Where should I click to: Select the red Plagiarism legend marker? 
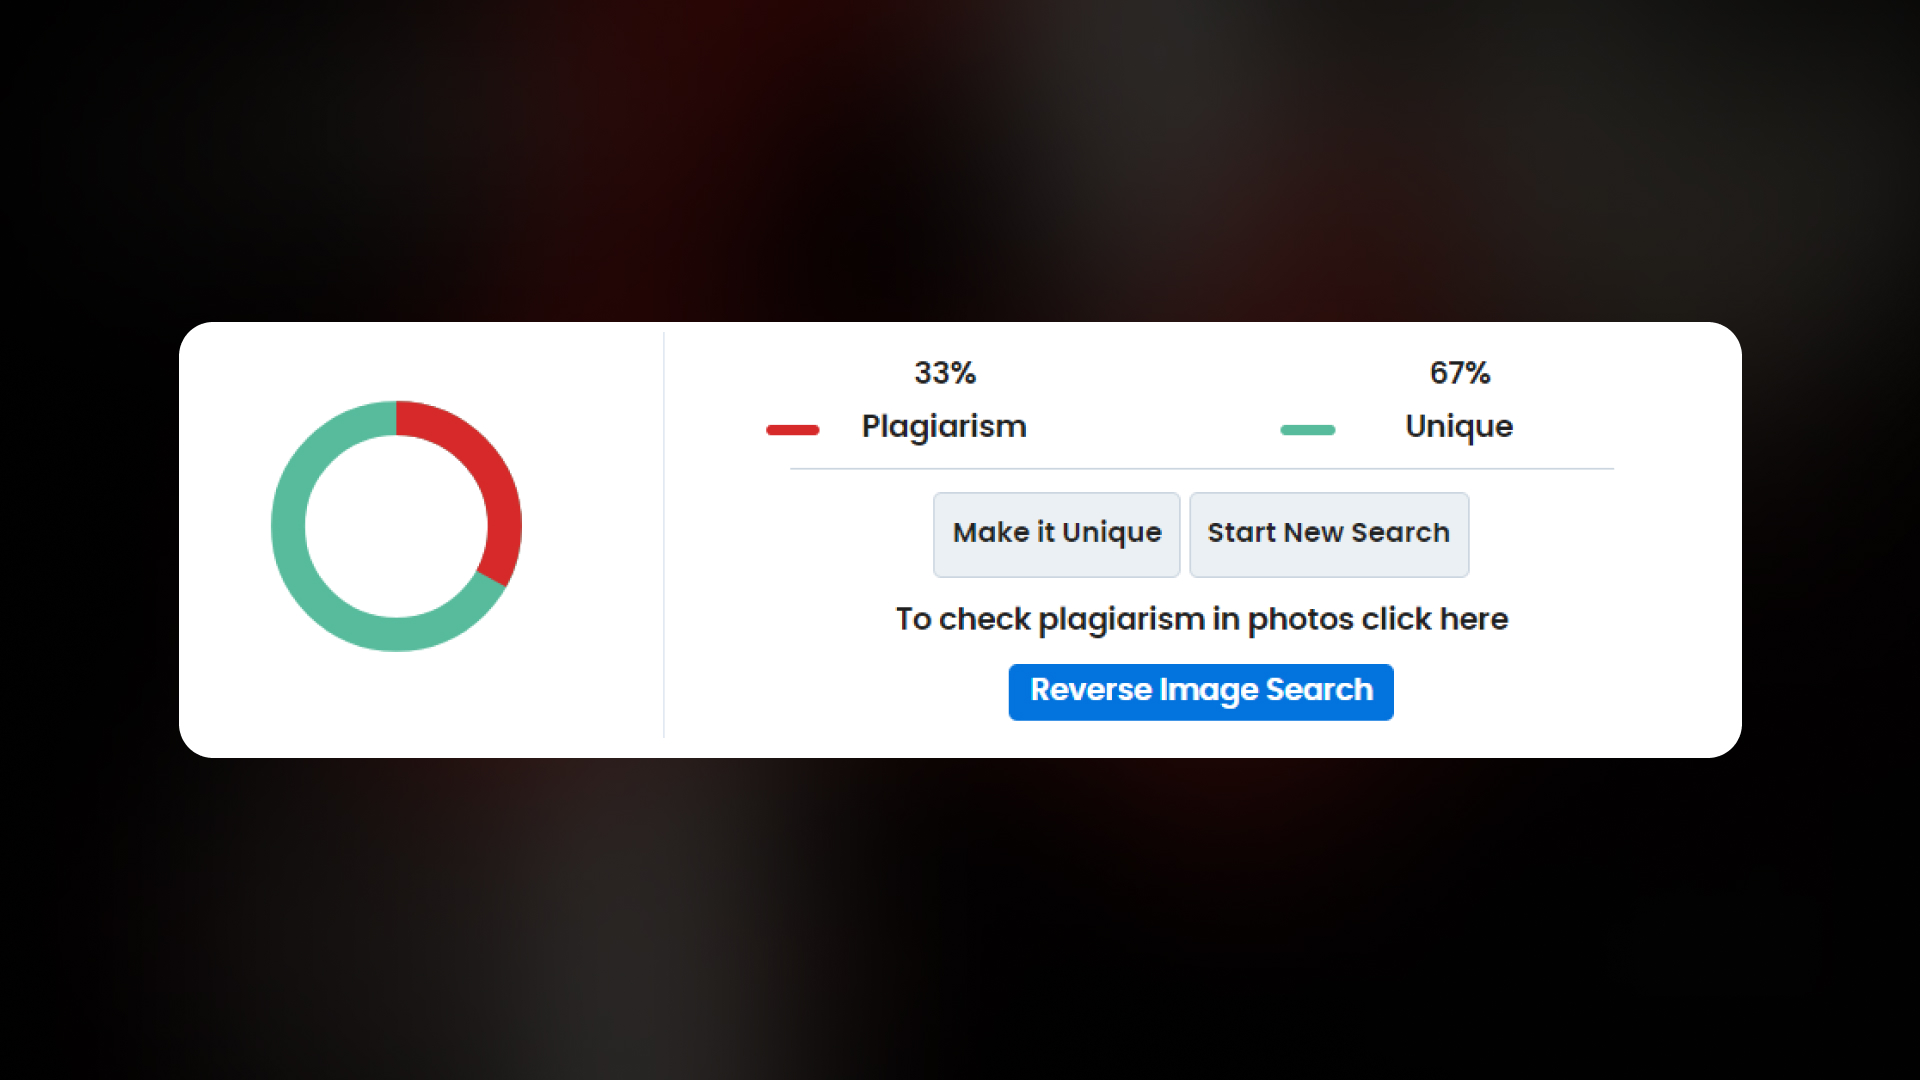pyautogui.click(x=792, y=430)
